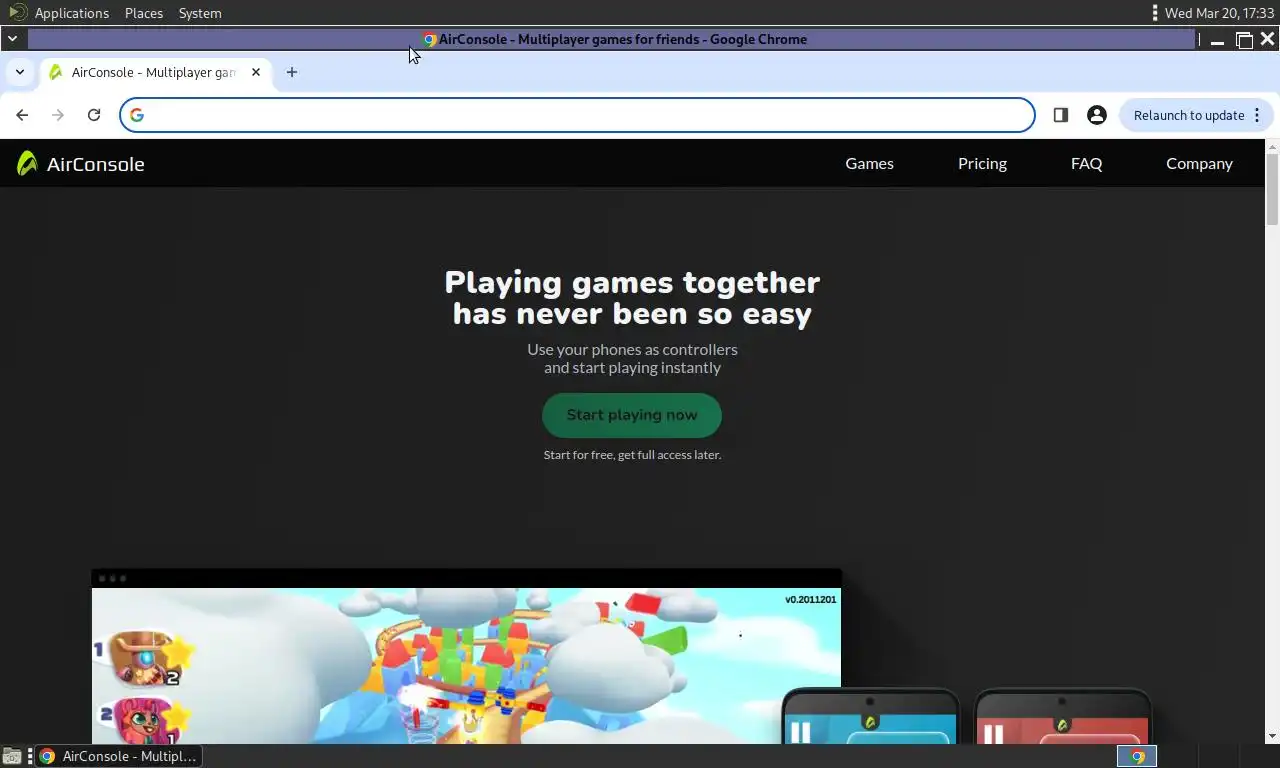Open the Applications menu
The image size is (1280, 768).
pos(72,13)
